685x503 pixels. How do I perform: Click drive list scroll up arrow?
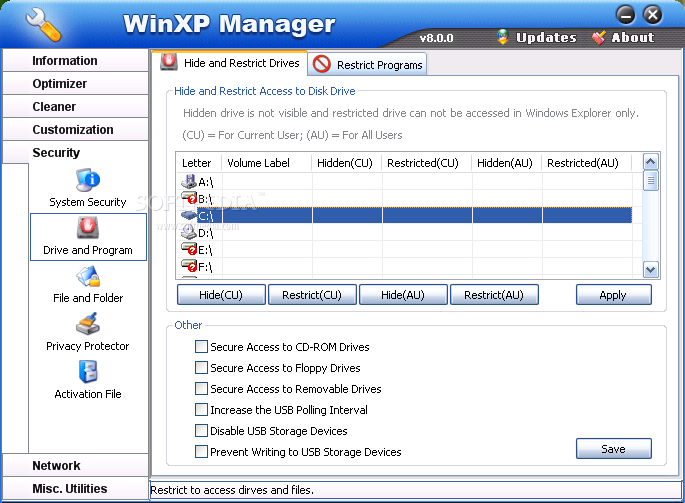click(650, 162)
